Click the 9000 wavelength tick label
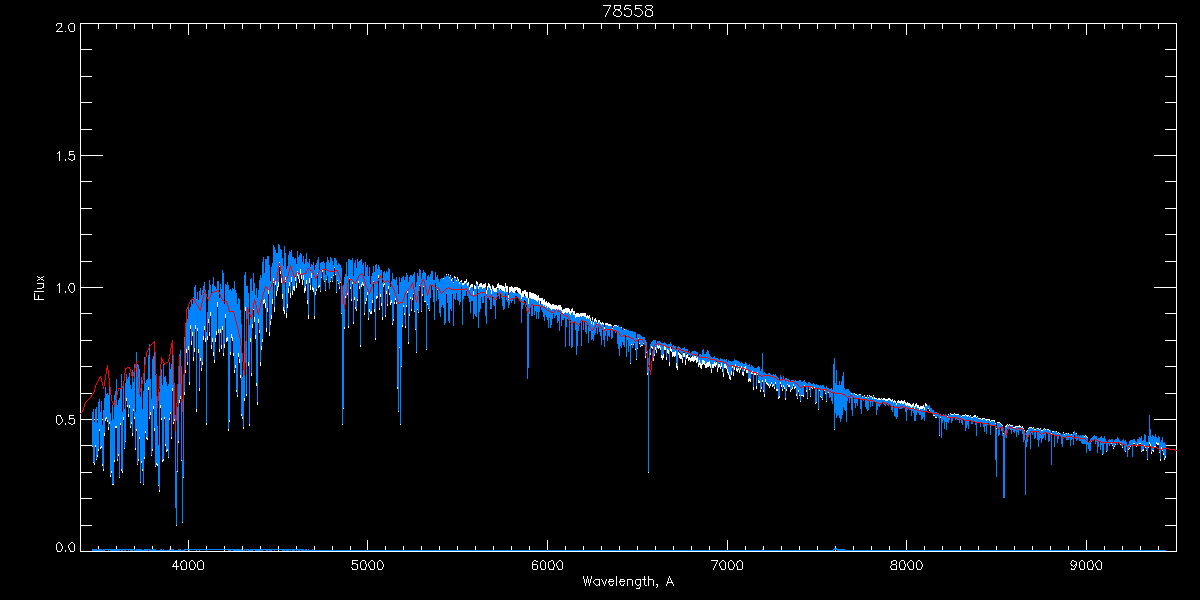Viewport: 1200px width, 600px height. [x=1087, y=564]
